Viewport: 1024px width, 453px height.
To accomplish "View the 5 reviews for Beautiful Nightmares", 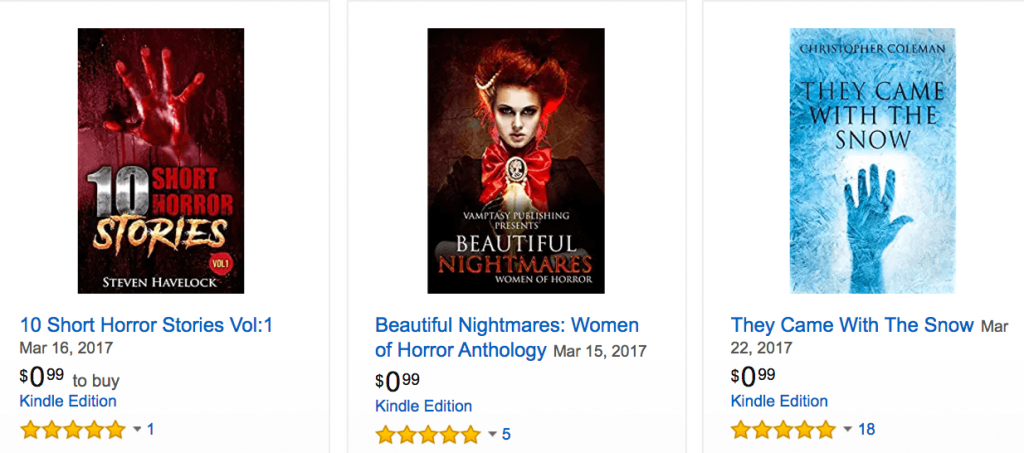I will [x=506, y=434].
